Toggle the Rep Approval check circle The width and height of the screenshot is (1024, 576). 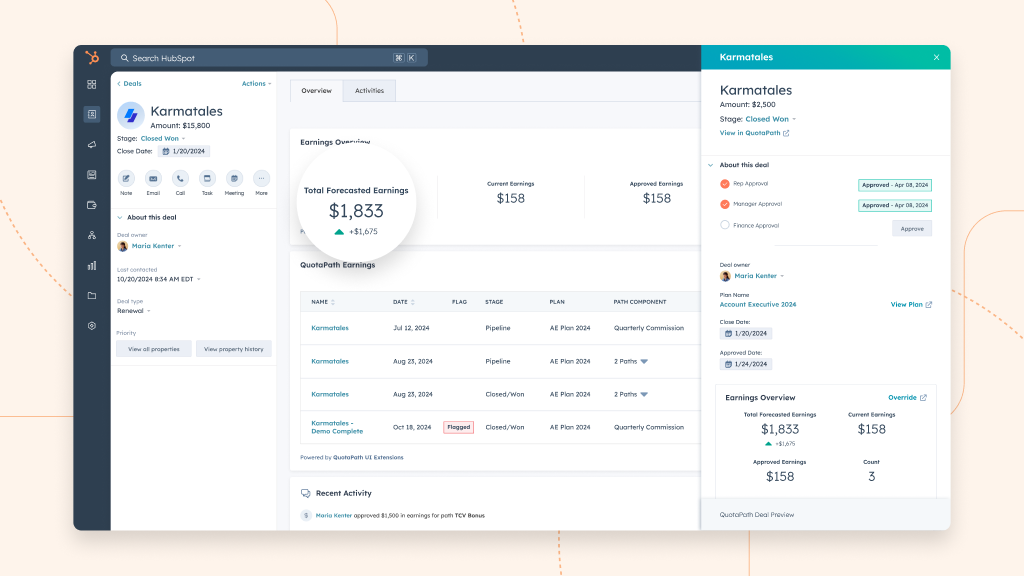point(725,184)
